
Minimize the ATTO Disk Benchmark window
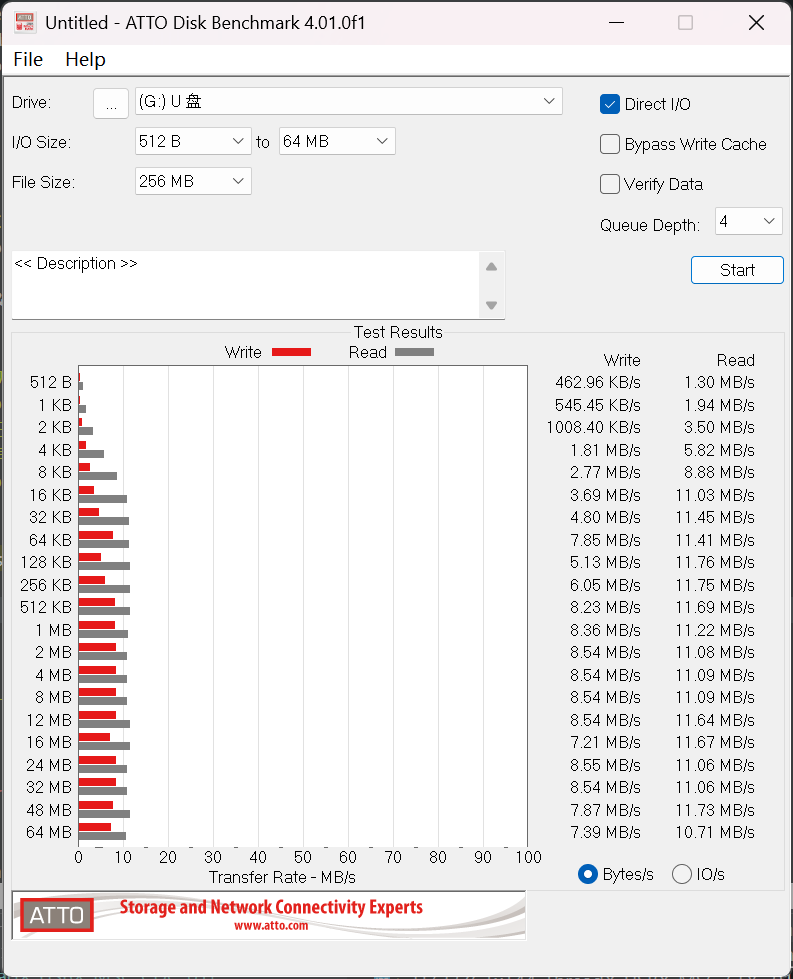616,22
